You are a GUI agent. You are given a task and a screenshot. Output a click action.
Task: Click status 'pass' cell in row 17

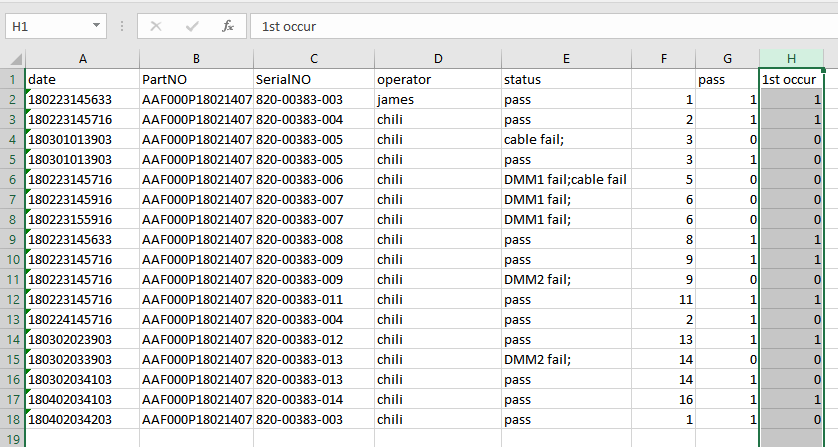pyautogui.click(x=566, y=399)
